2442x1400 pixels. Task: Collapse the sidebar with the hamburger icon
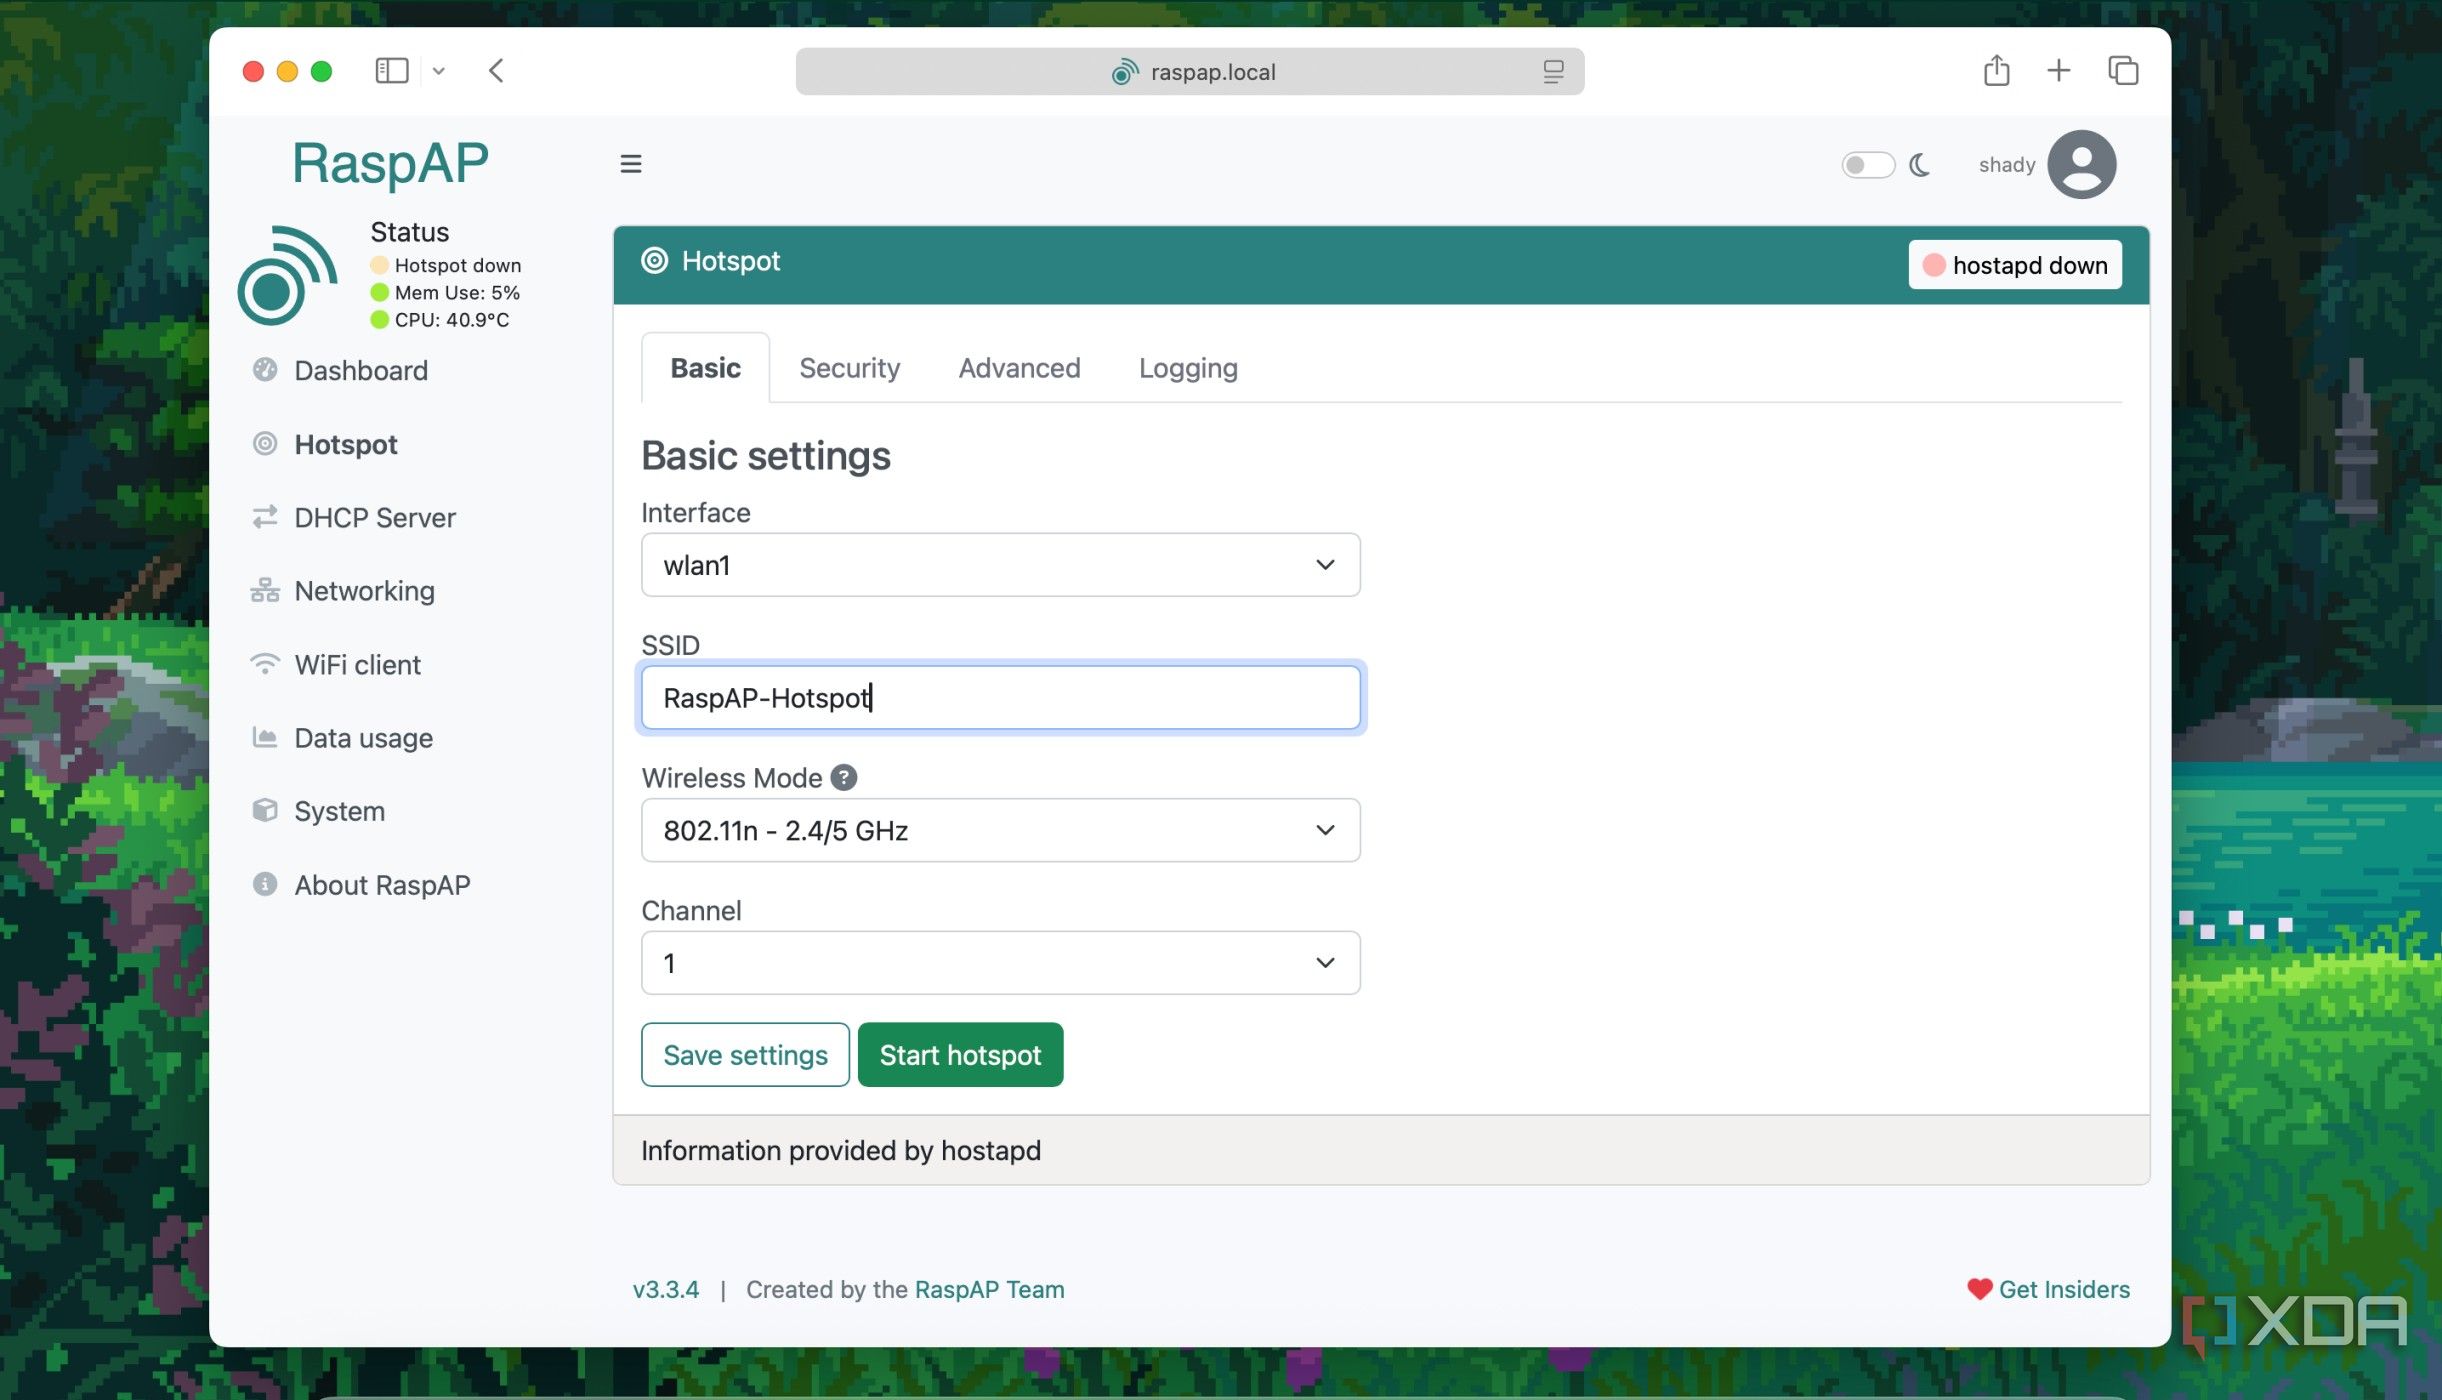pyautogui.click(x=630, y=164)
